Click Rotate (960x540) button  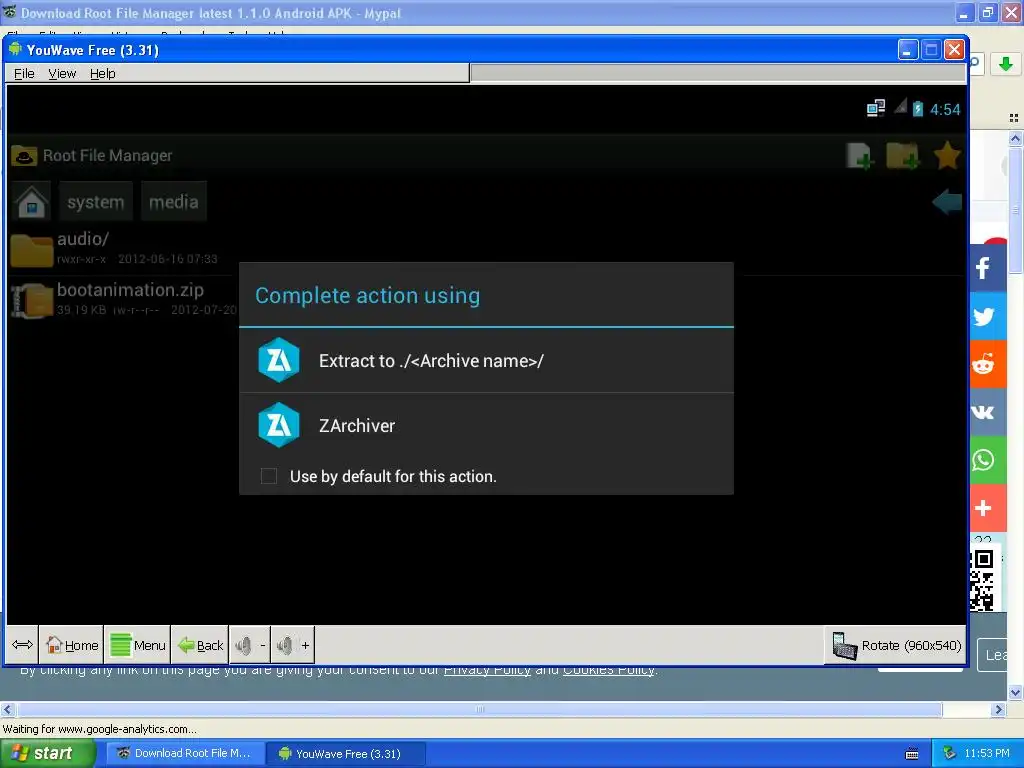pos(896,645)
